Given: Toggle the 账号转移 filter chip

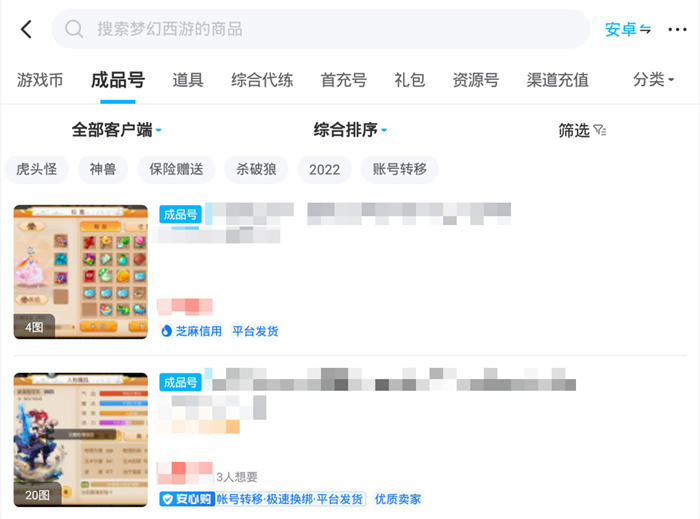Looking at the screenshot, I should (400, 170).
